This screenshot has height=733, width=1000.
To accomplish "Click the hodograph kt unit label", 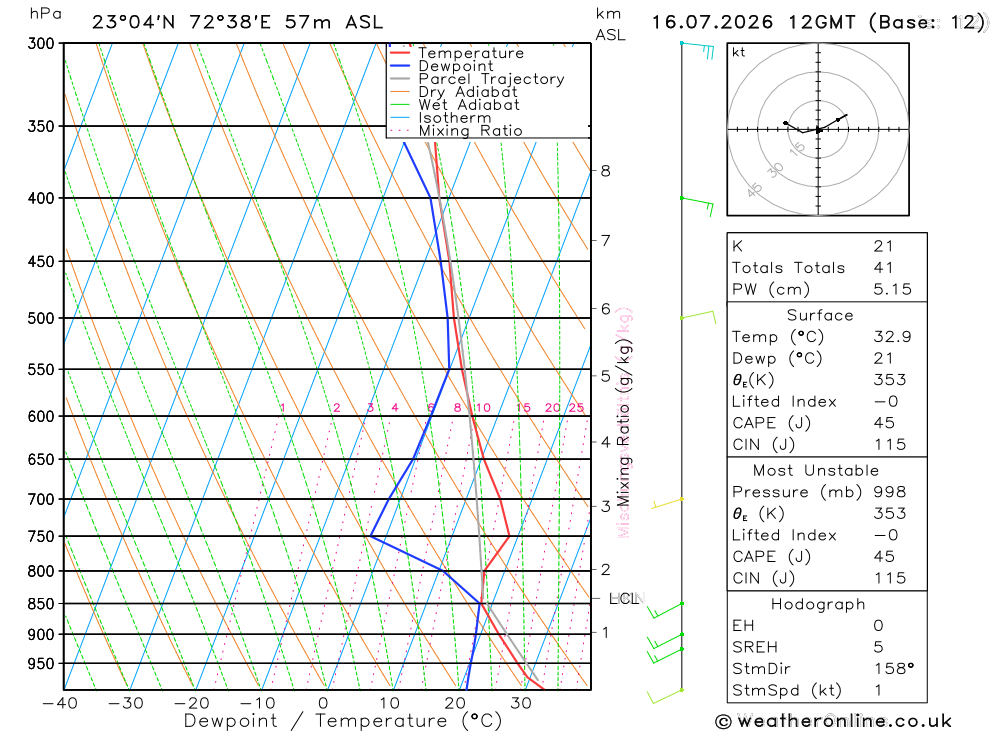I will click(739, 52).
